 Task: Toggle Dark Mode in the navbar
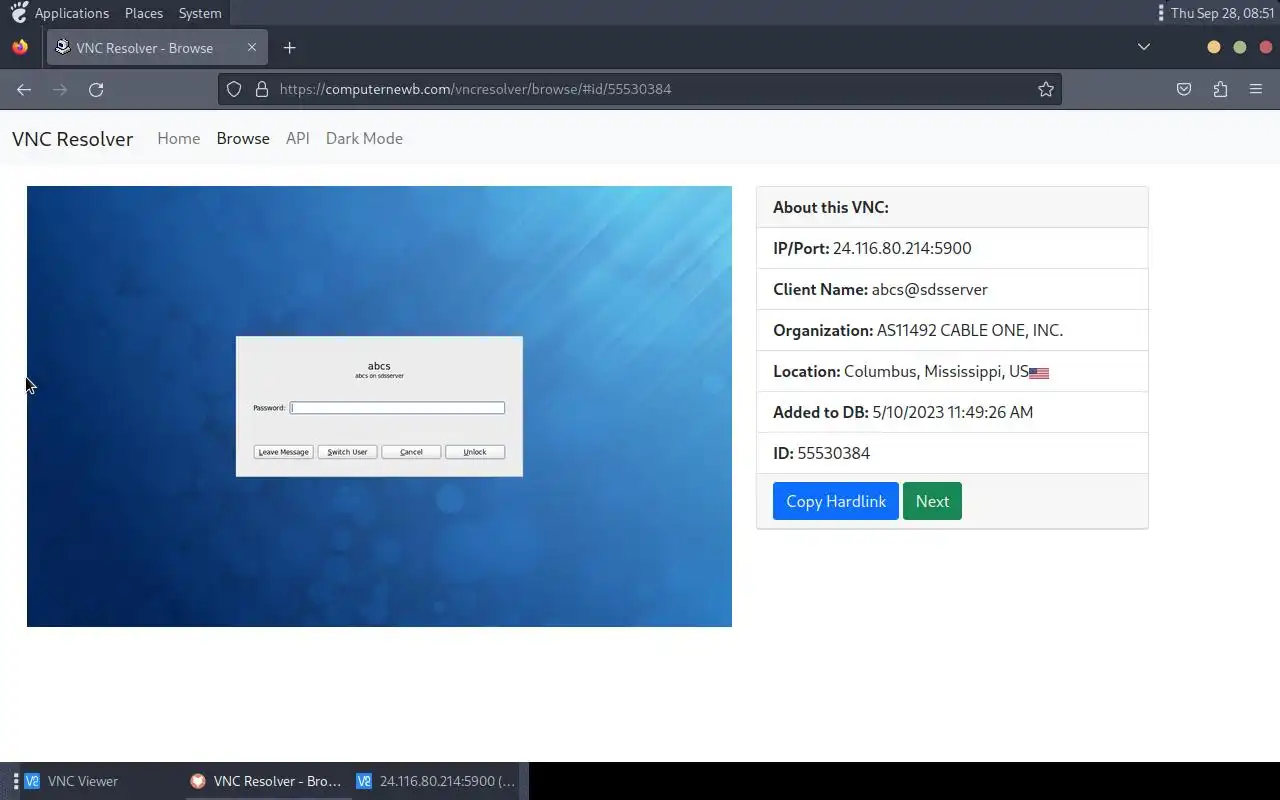pos(364,138)
